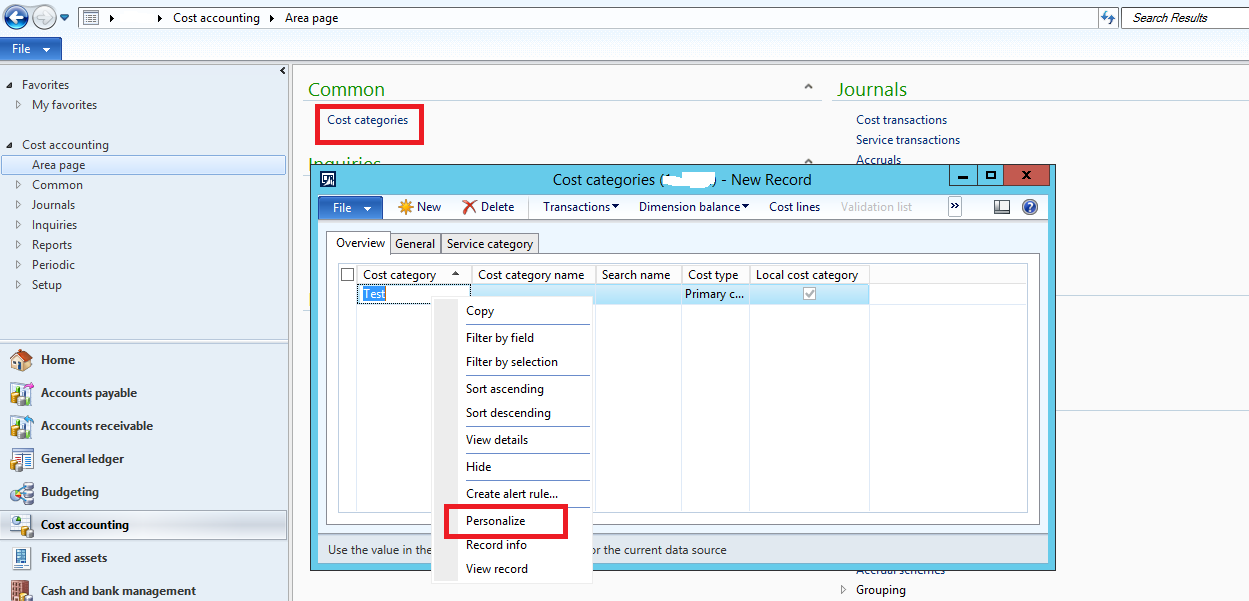
Task: Click the Delete record icon
Action: [487, 206]
